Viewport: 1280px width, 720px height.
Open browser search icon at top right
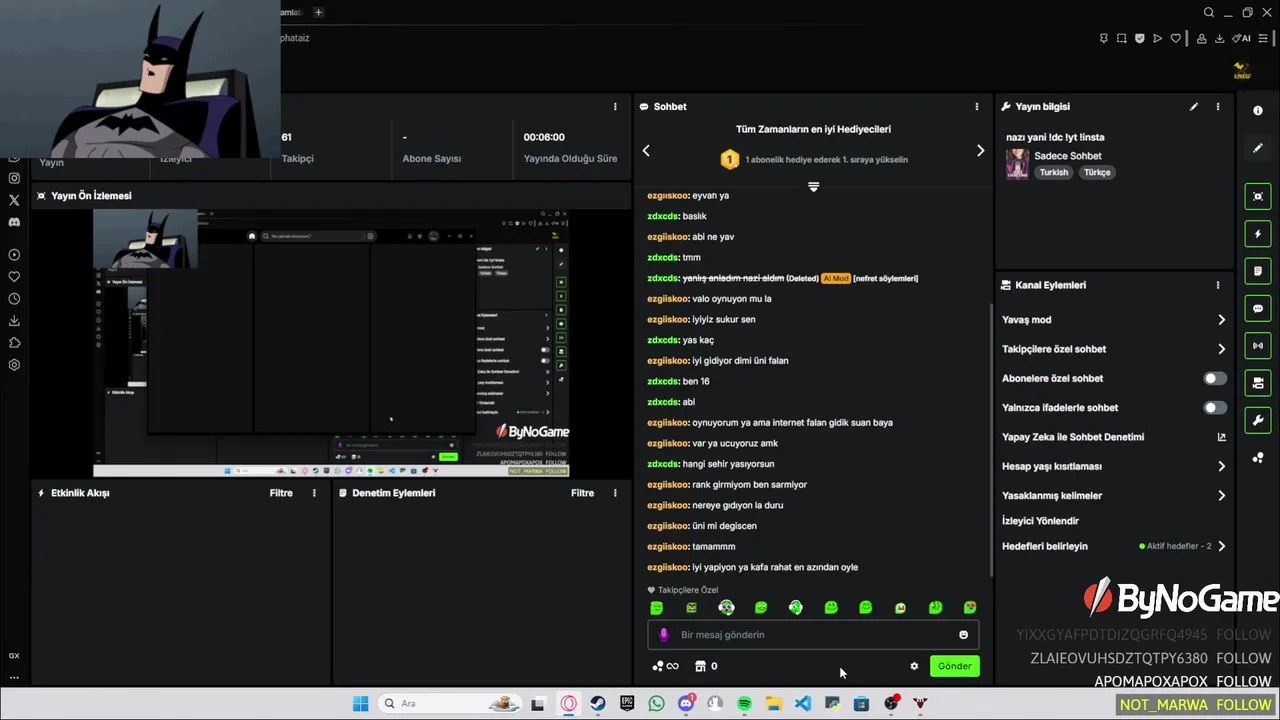click(1209, 12)
